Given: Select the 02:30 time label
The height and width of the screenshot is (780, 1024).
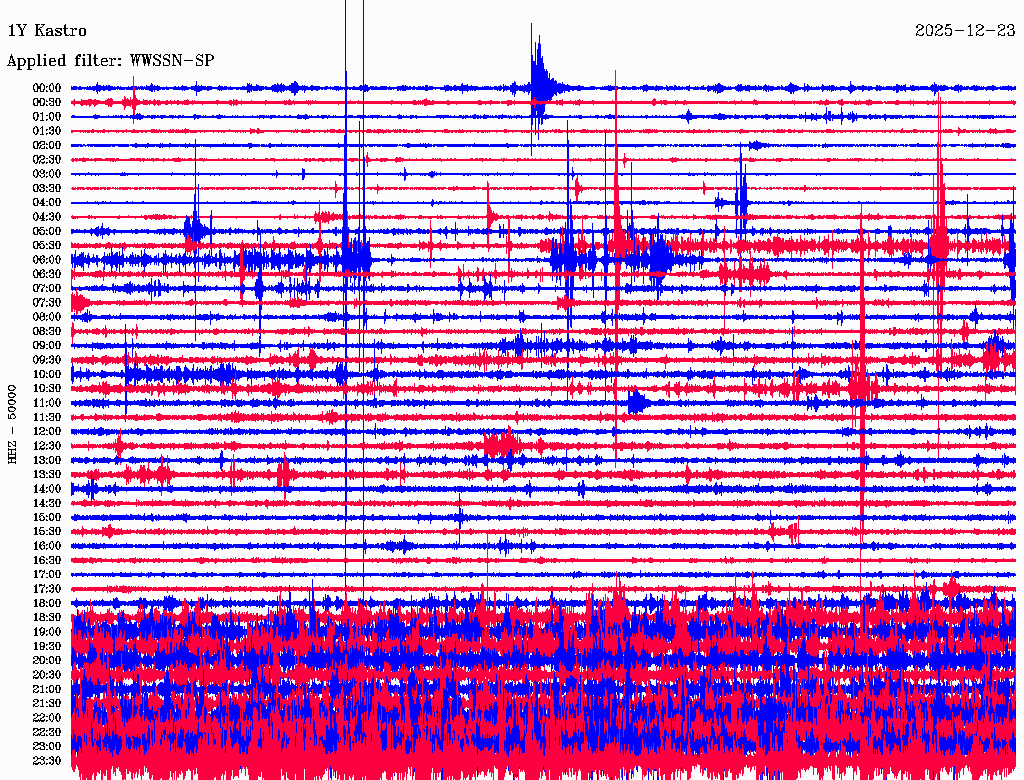Looking at the screenshot, I should point(47,159).
